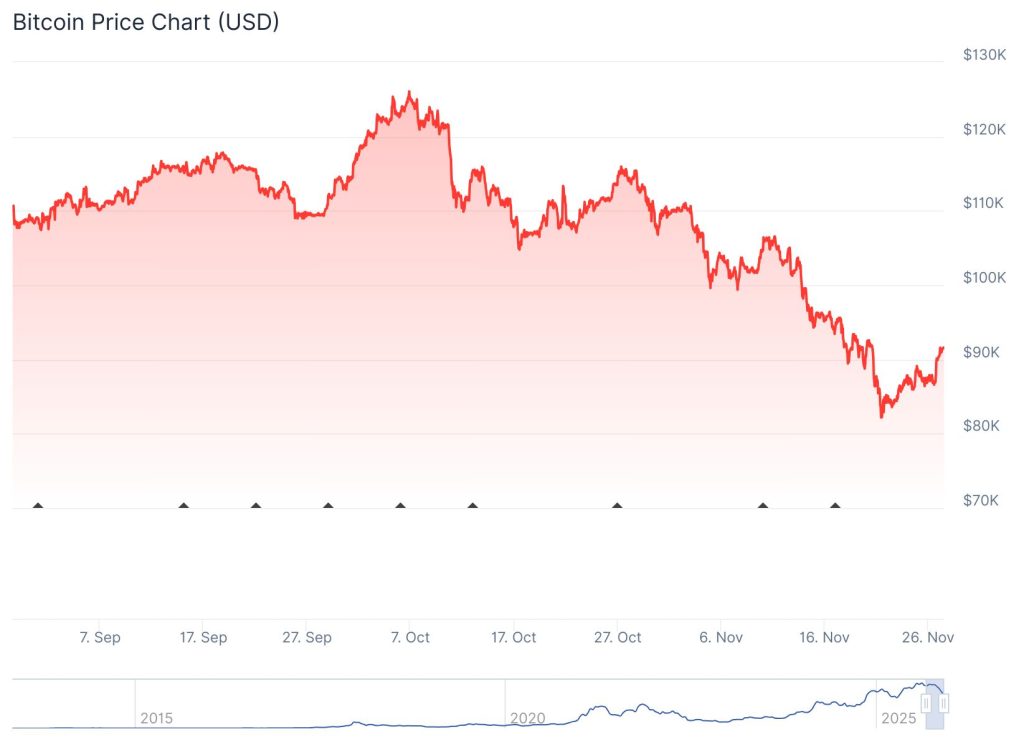Click the 7. Sep date axis label
This screenshot has height=747, width=1024.
point(100,637)
